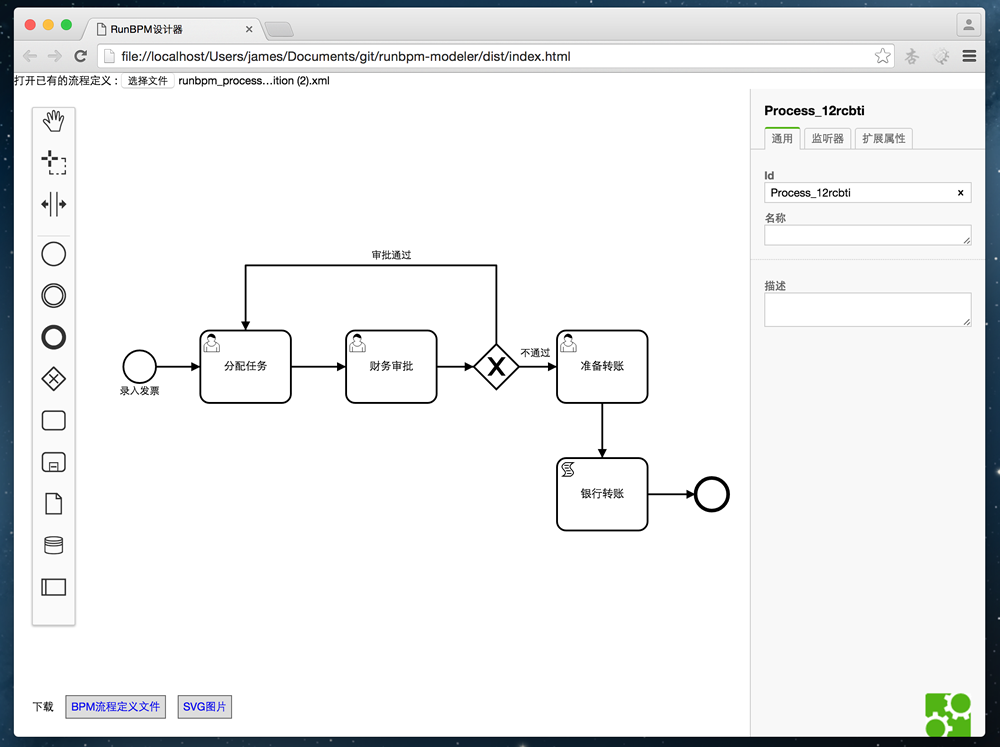The image size is (1000, 747).
Task: Focus the 名称 text area
Action: pos(867,235)
